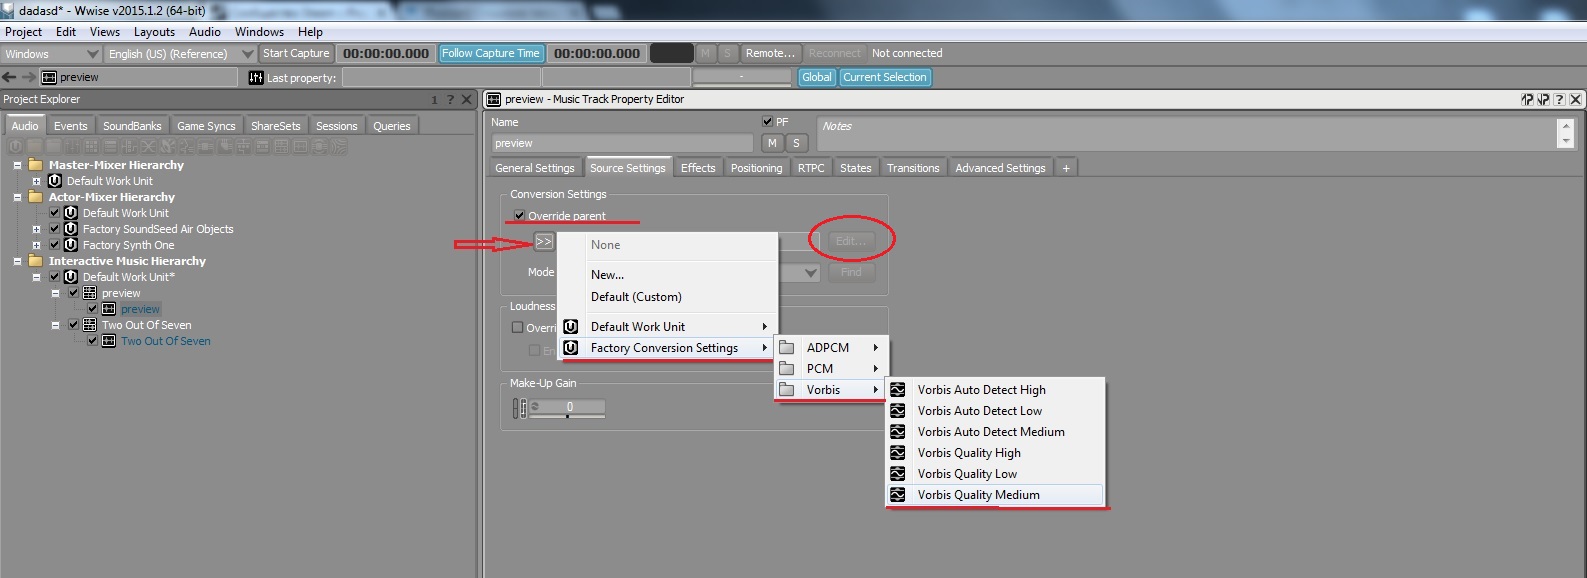Uncheck Interactive Music Default Work Unit checkbox
The width and height of the screenshot is (1587, 578).
pyautogui.click(x=55, y=277)
